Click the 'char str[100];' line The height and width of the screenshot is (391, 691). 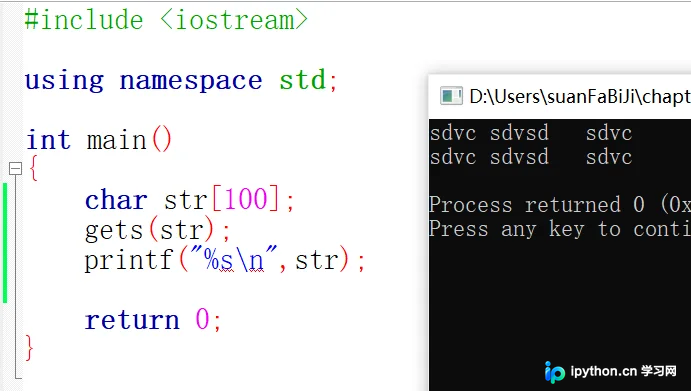click(x=189, y=200)
